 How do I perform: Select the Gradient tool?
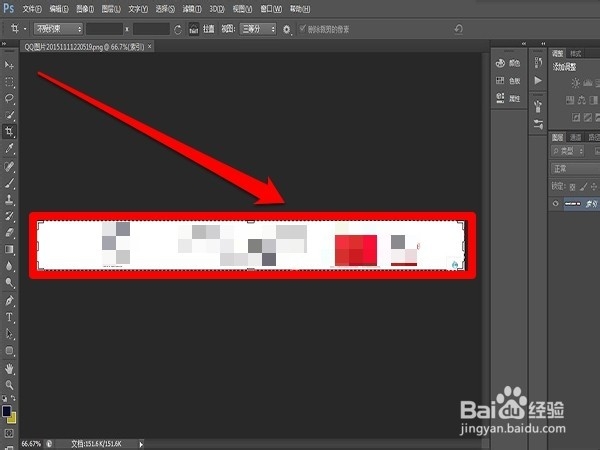(9, 249)
